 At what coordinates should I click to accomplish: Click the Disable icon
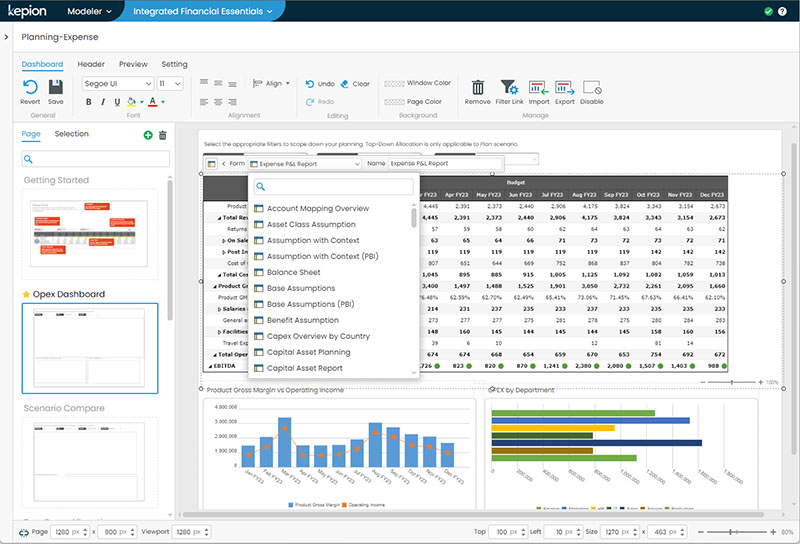(x=592, y=88)
